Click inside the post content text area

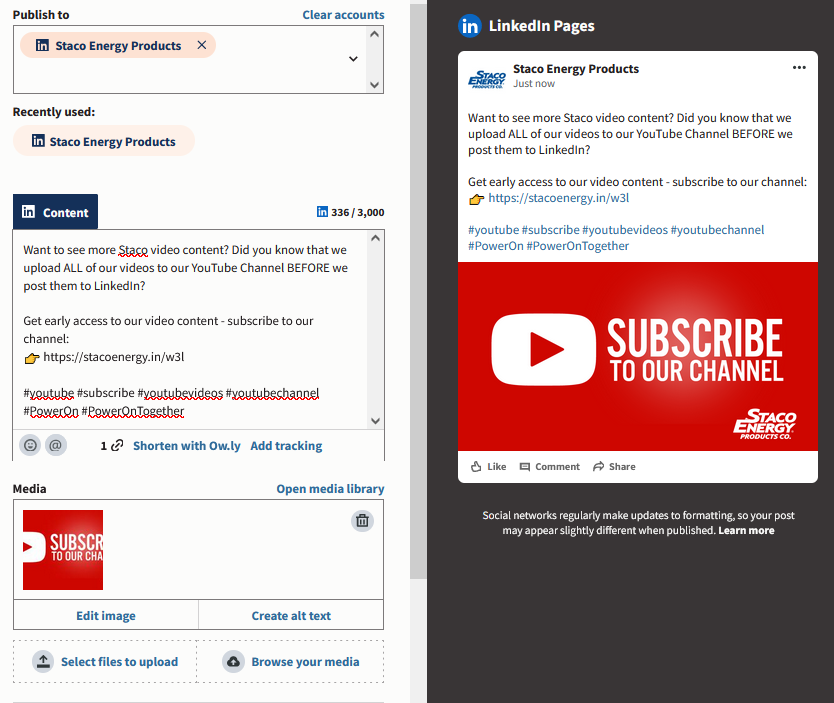pos(190,330)
